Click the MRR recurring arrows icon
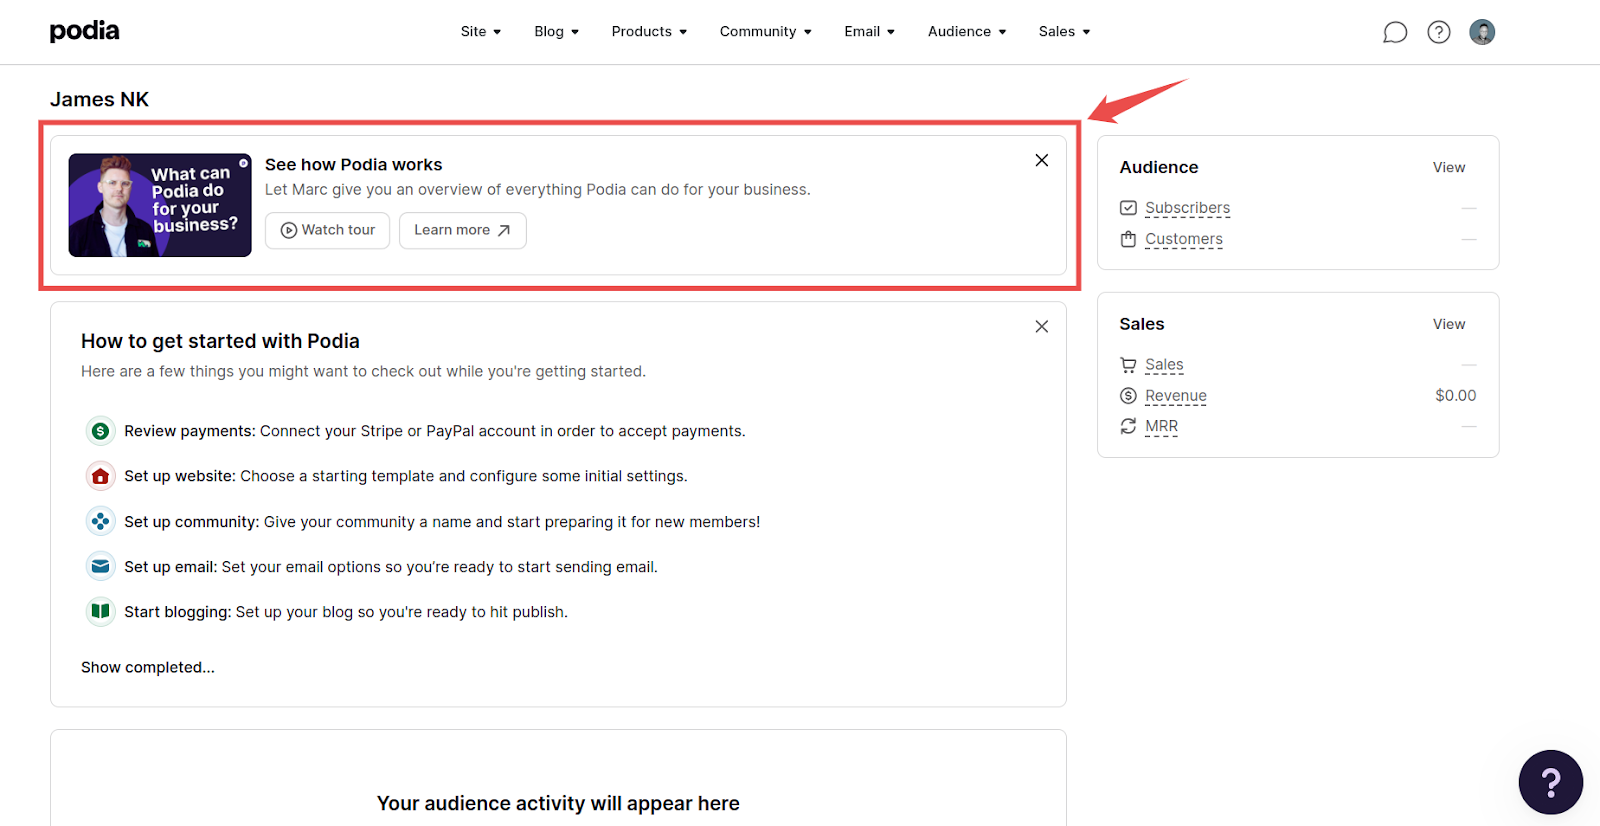Viewport: 1600px width, 826px height. click(1128, 426)
